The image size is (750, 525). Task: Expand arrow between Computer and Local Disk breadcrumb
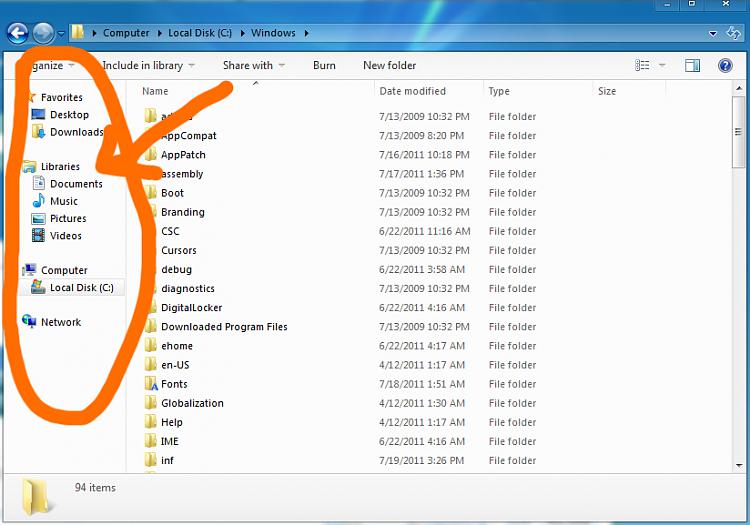(x=159, y=33)
